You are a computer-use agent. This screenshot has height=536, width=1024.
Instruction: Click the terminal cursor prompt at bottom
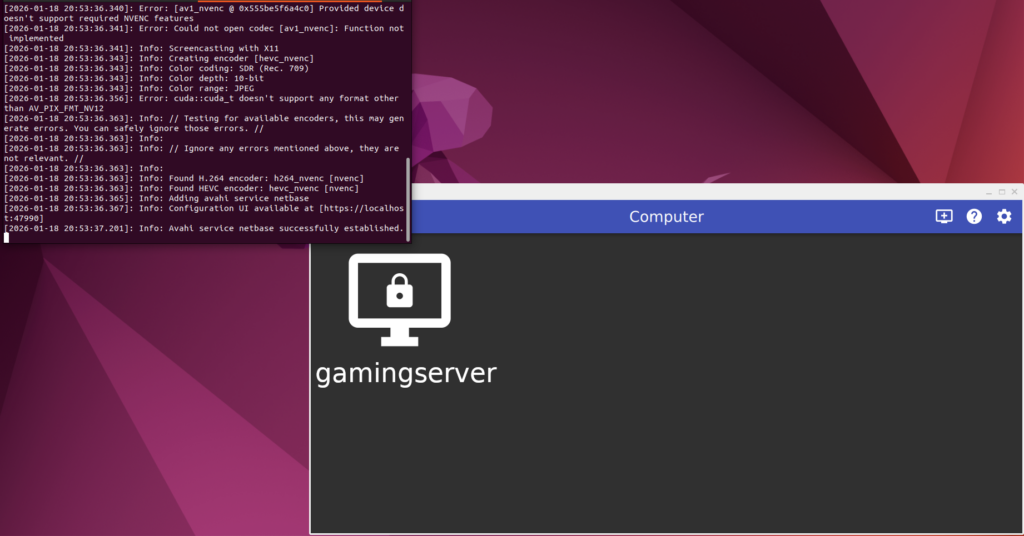(7, 238)
